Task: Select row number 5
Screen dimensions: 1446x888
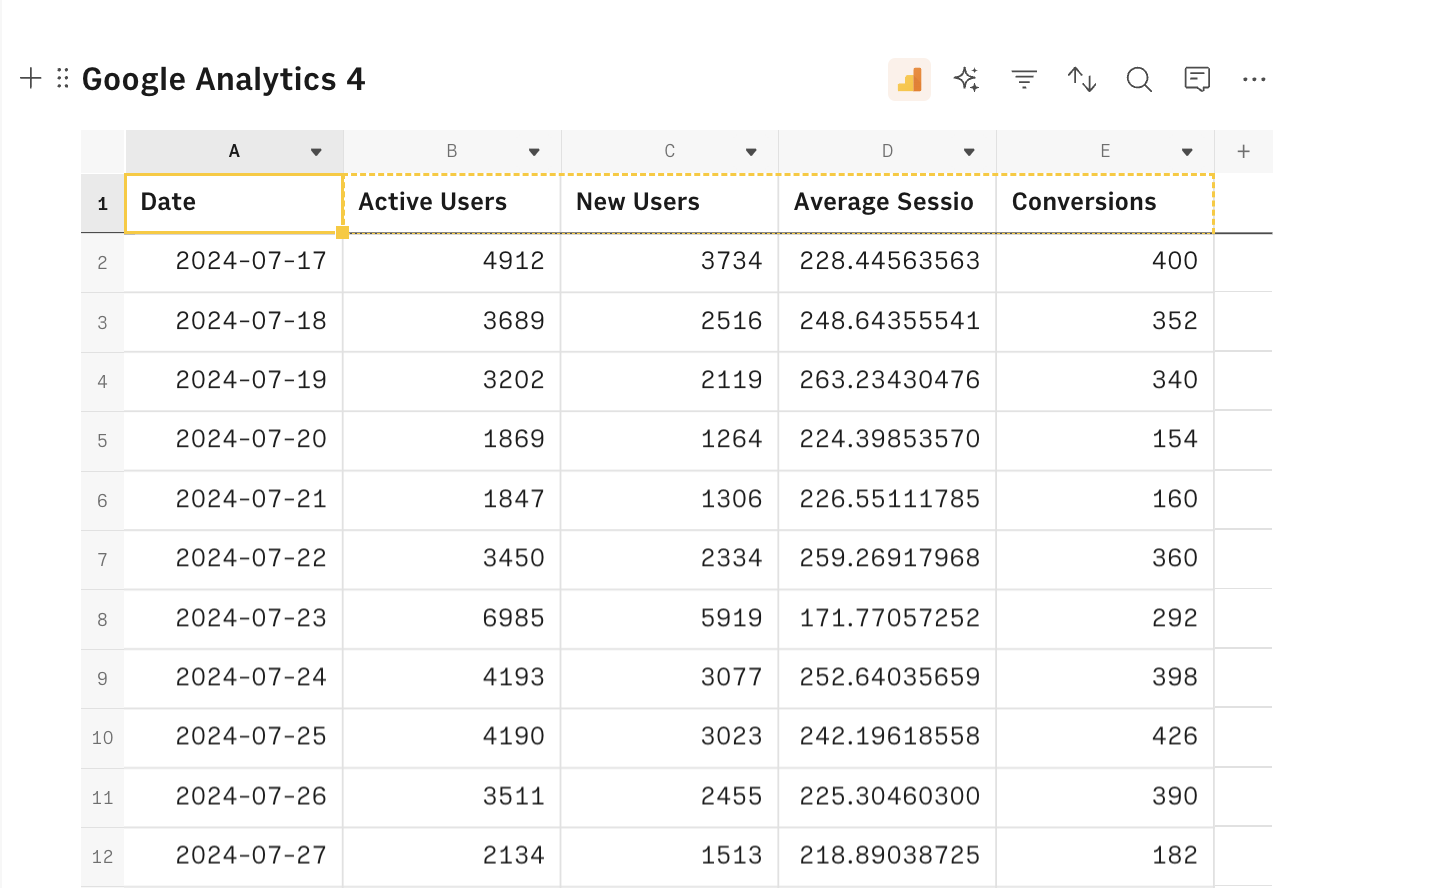Action: pyautogui.click(x=102, y=441)
